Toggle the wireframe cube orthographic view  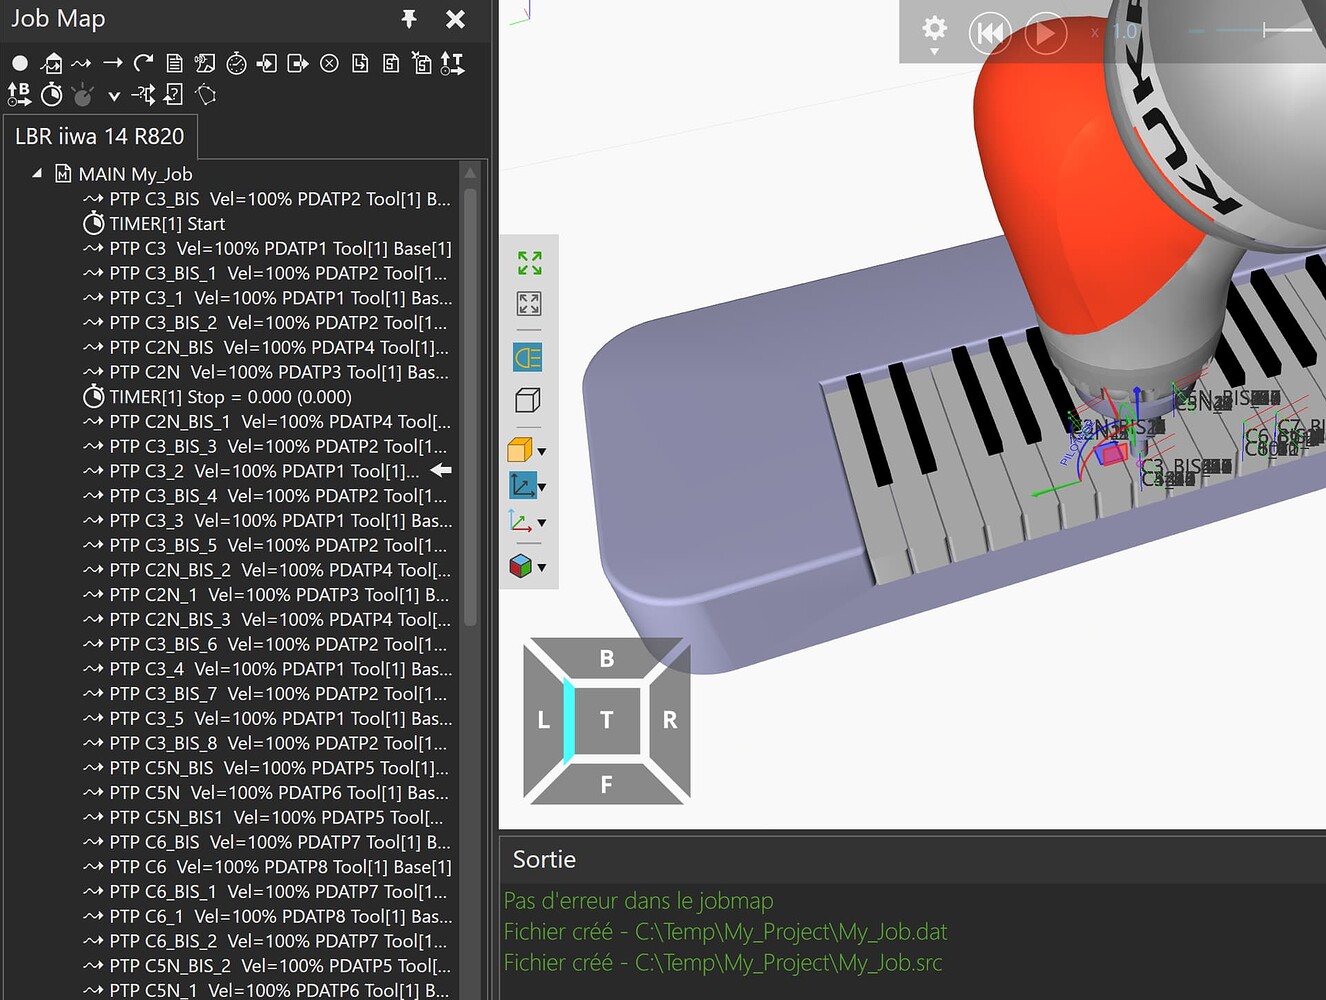click(528, 401)
